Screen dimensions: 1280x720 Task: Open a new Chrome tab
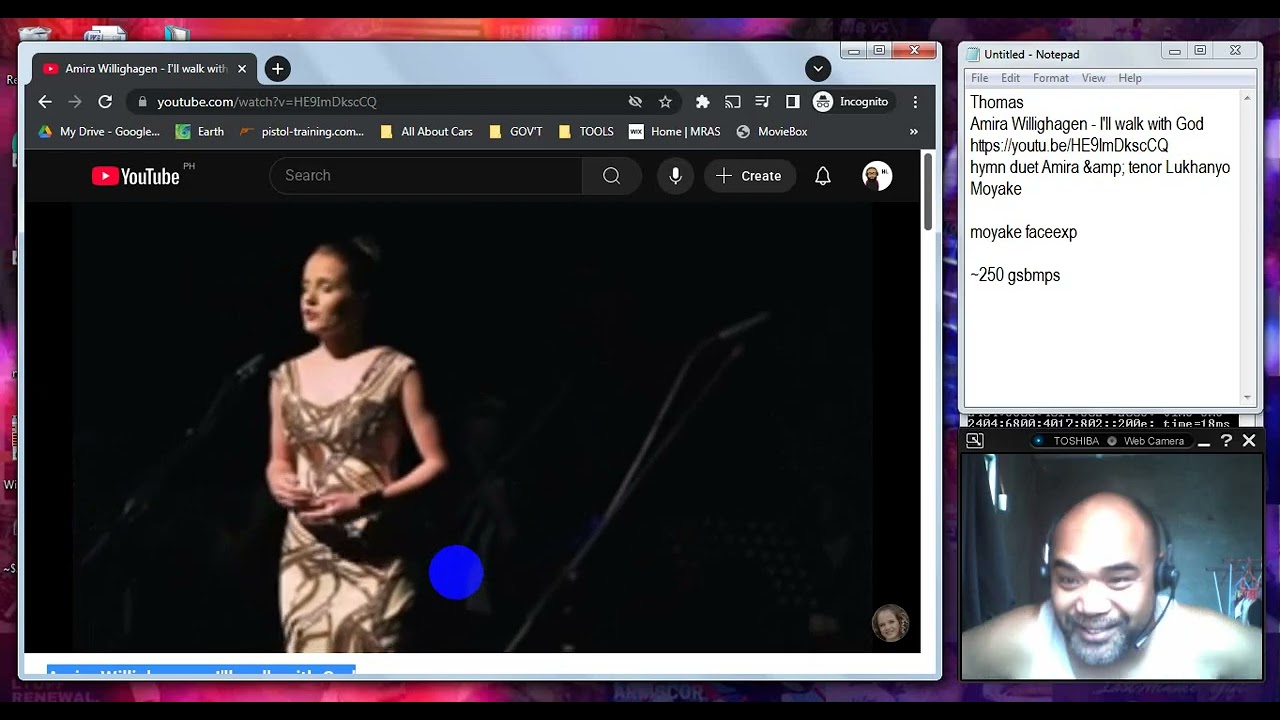[277, 69]
